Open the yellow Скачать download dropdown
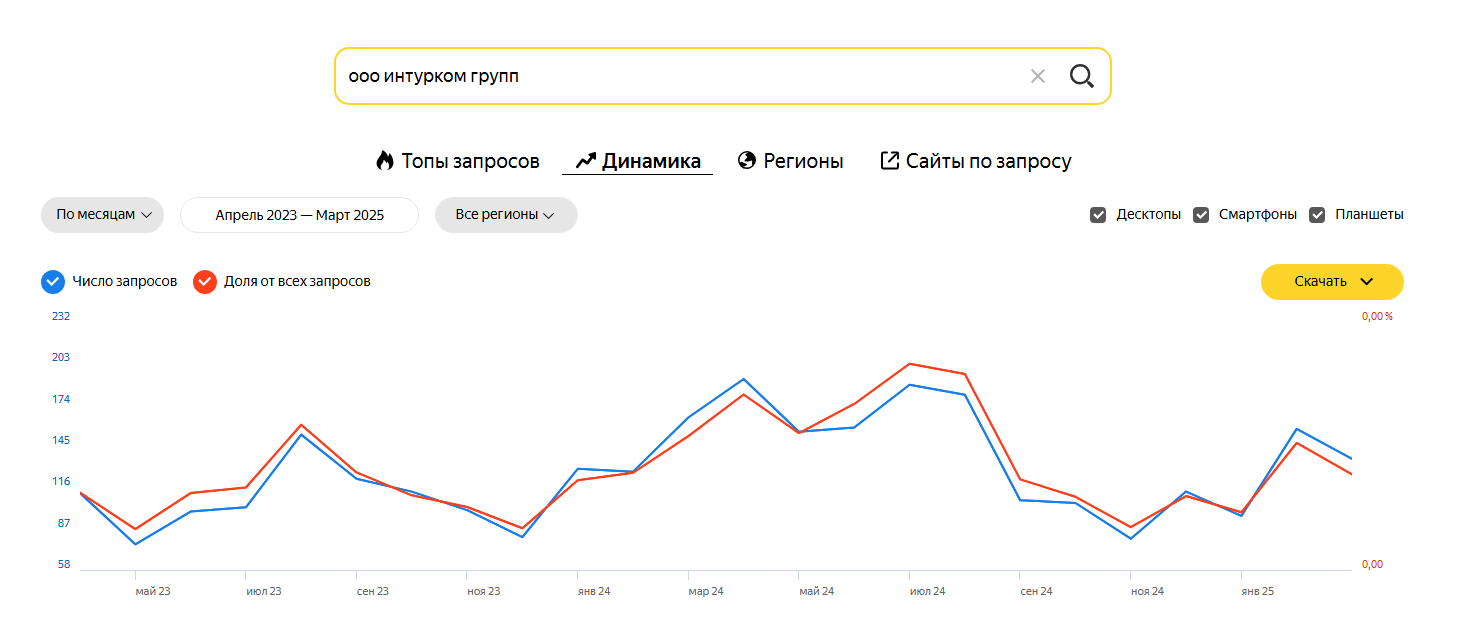The height and width of the screenshot is (628, 1463). pyautogui.click(x=1332, y=282)
